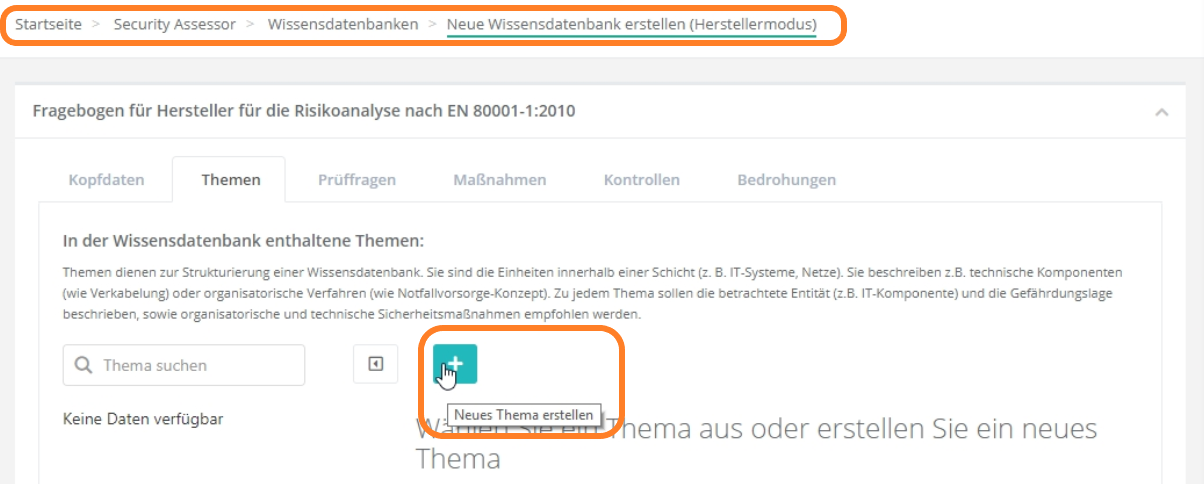Focus the Thema suchen search field
Viewport: 1204px width, 484px height.
click(195, 366)
